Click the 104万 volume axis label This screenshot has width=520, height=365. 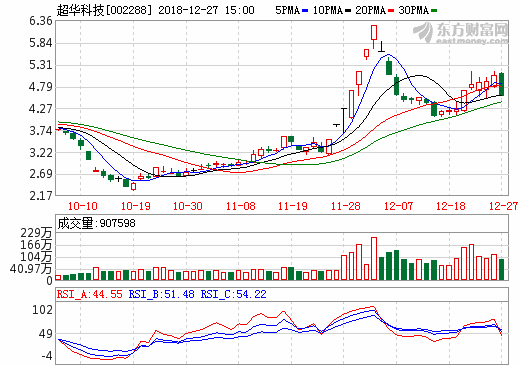point(36,257)
